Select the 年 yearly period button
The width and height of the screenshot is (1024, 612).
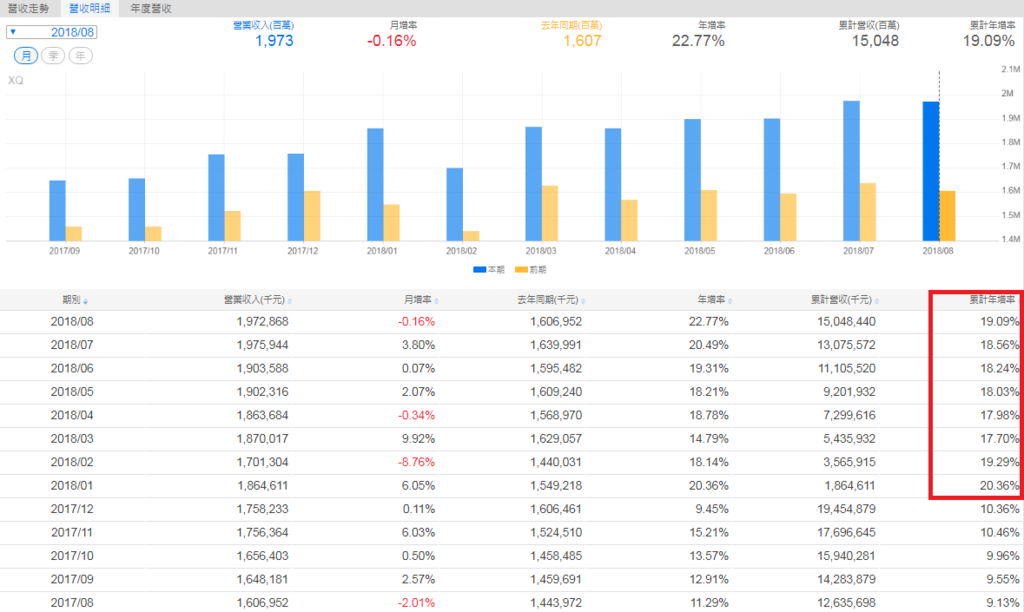click(80, 56)
